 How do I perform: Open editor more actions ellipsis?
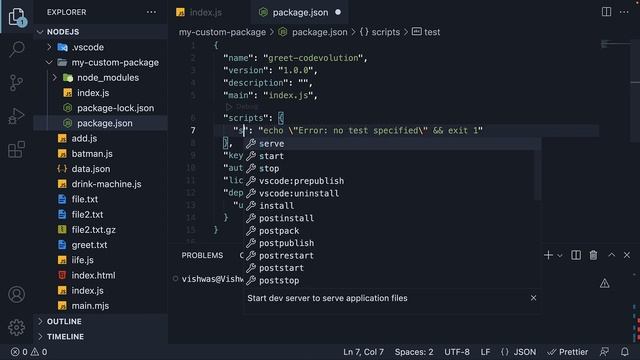624,12
